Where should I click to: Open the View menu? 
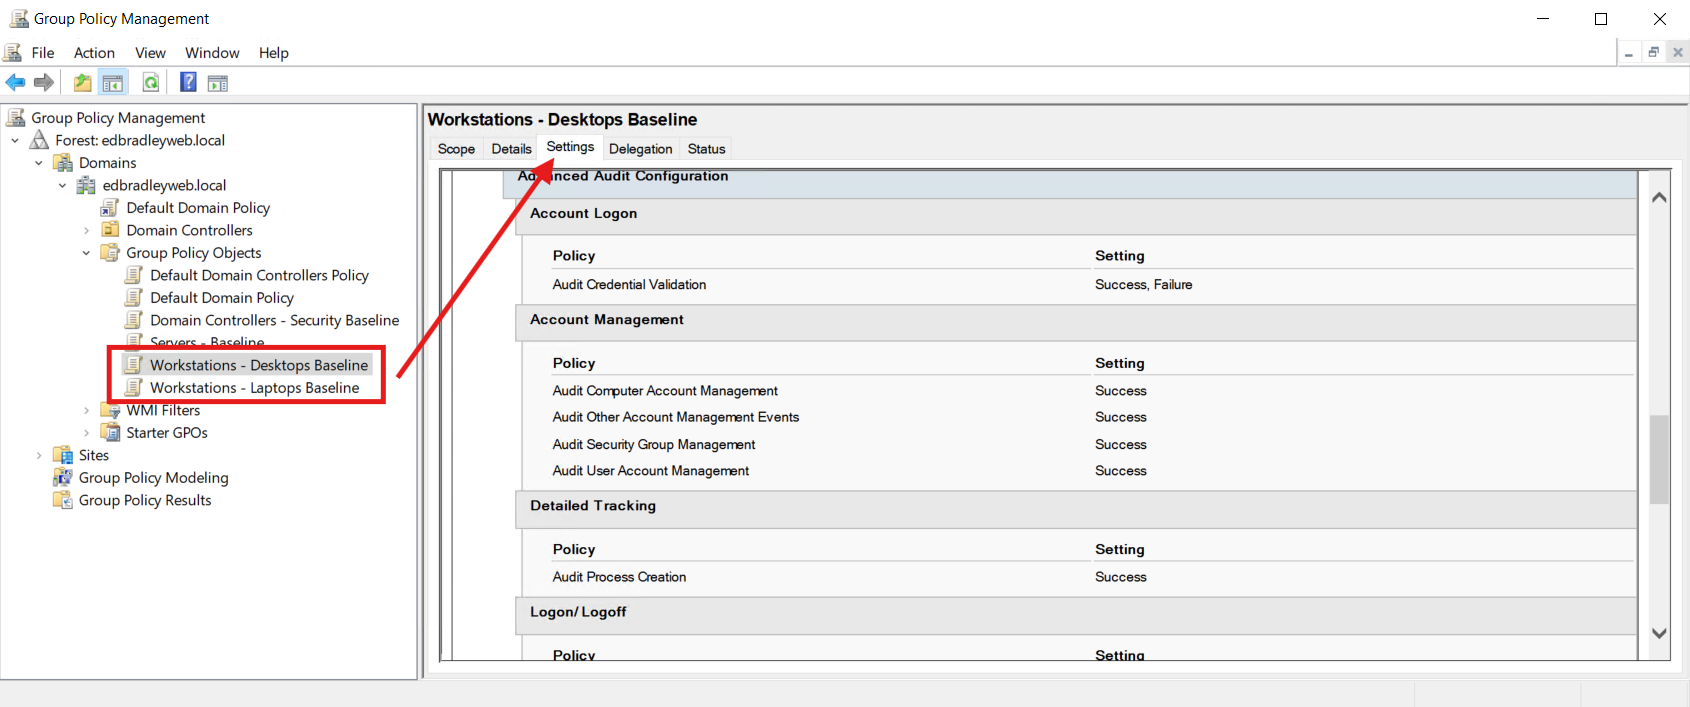(x=150, y=53)
